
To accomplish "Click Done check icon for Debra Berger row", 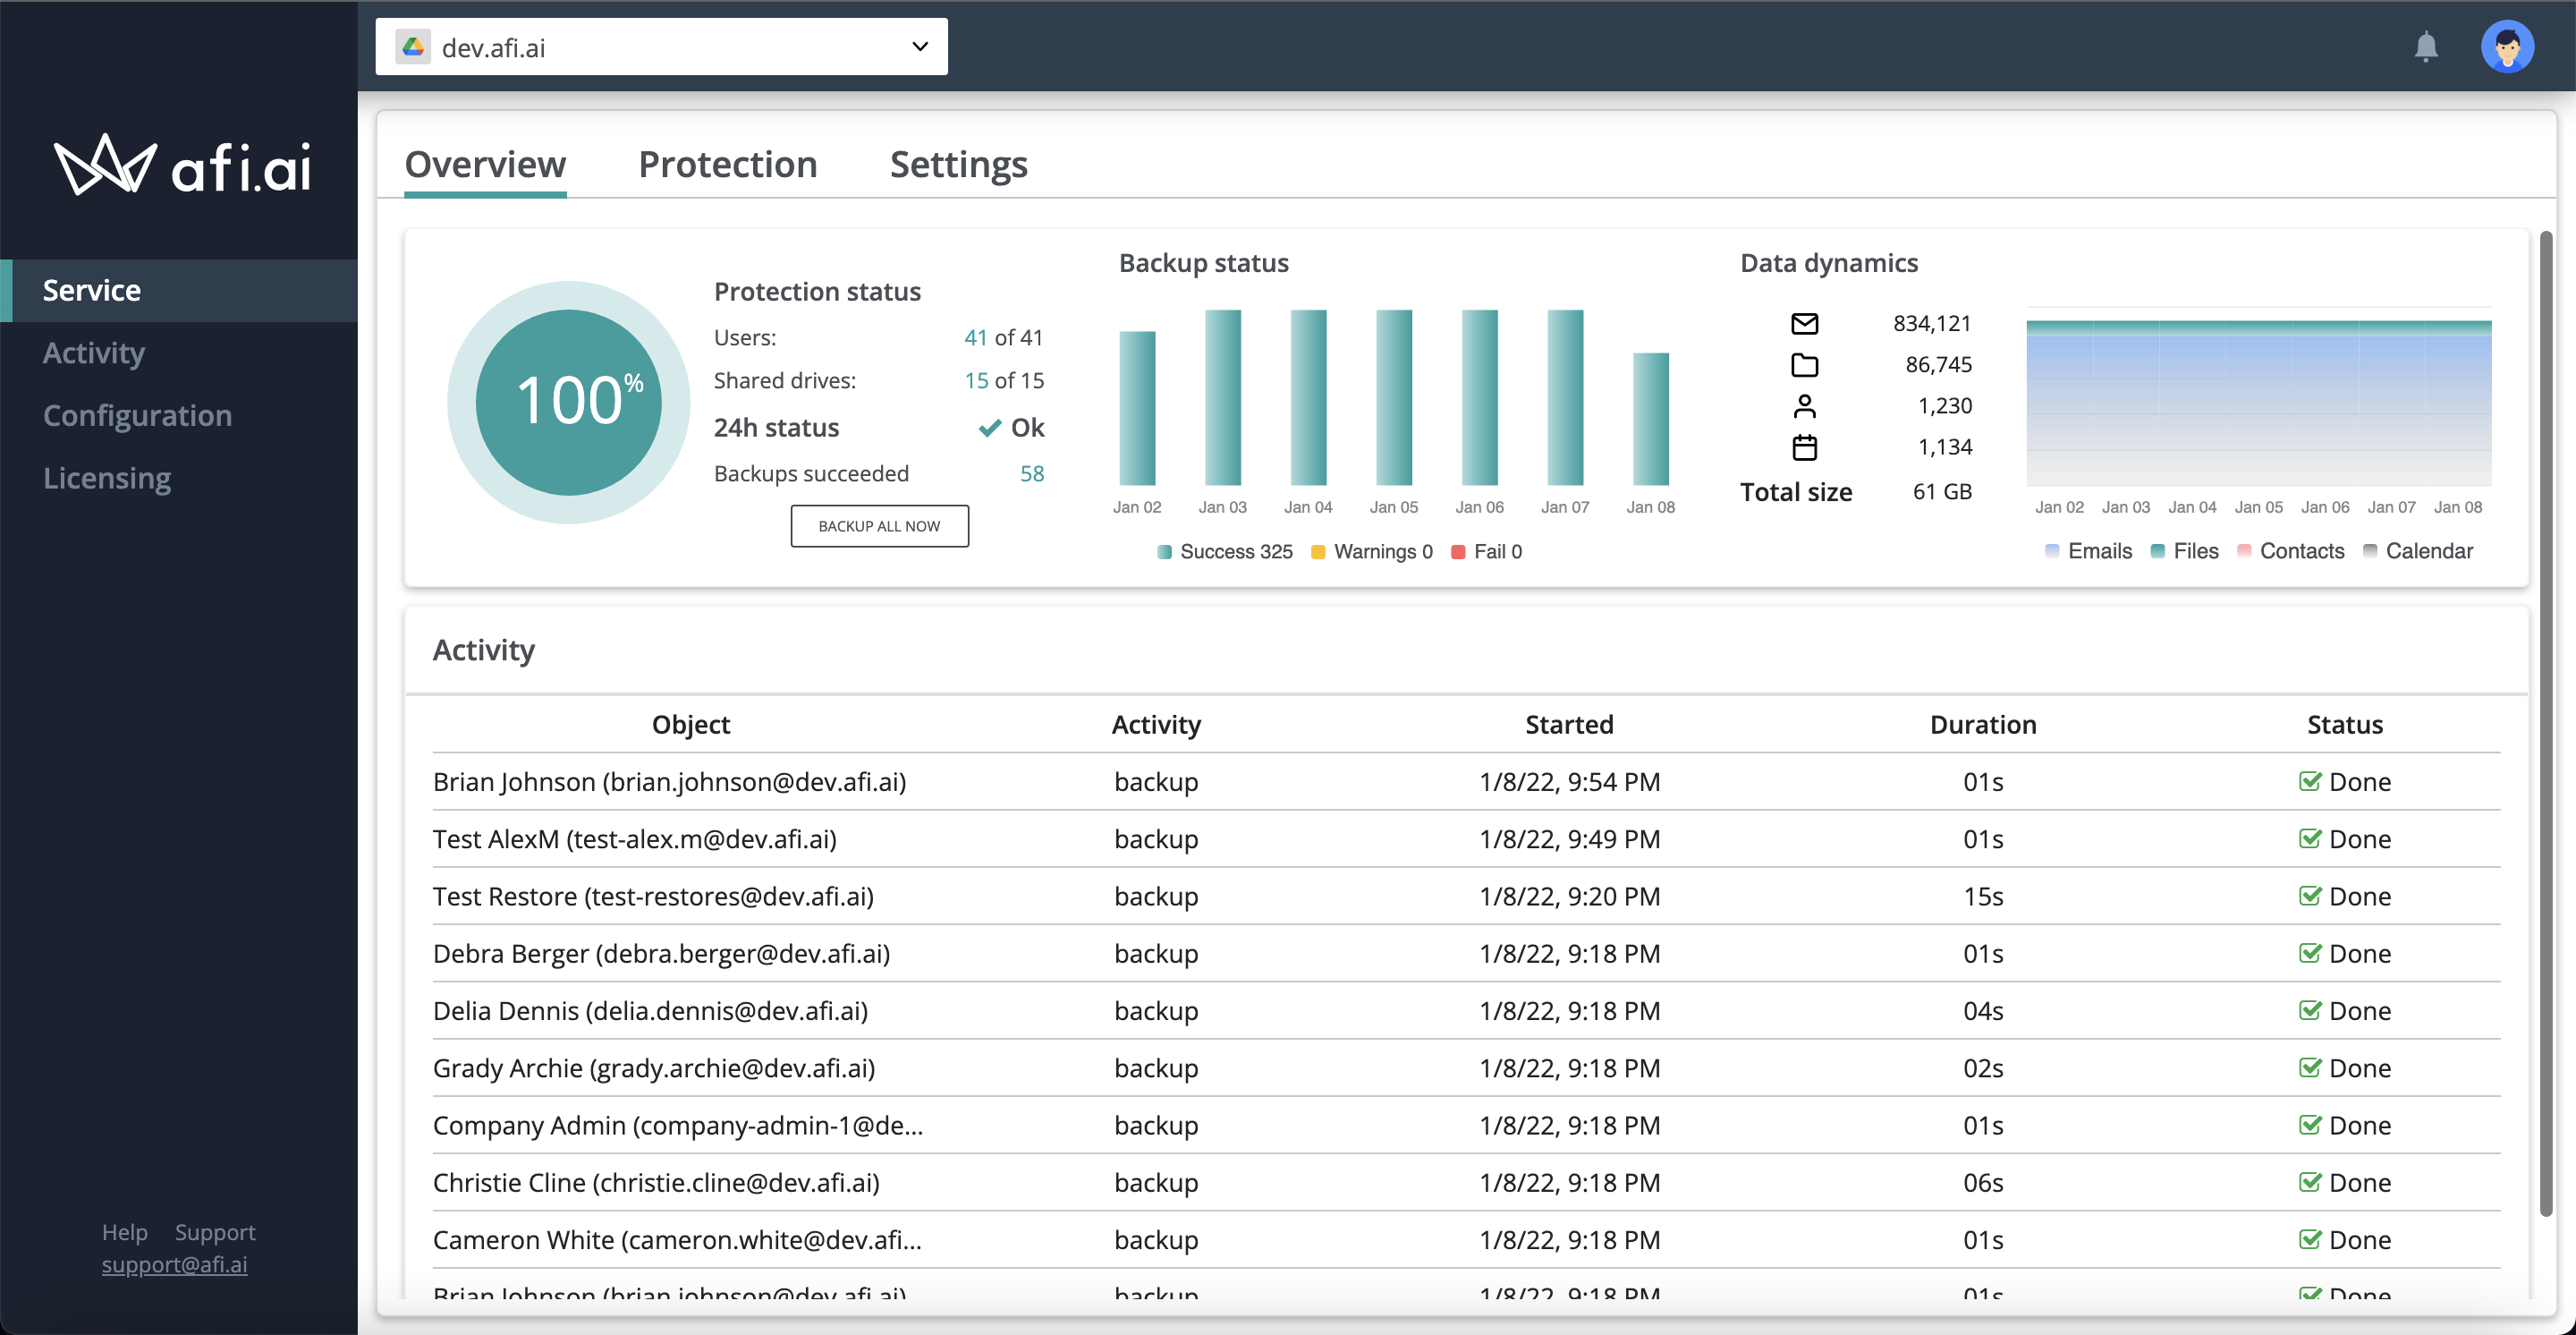I will tap(2309, 953).
